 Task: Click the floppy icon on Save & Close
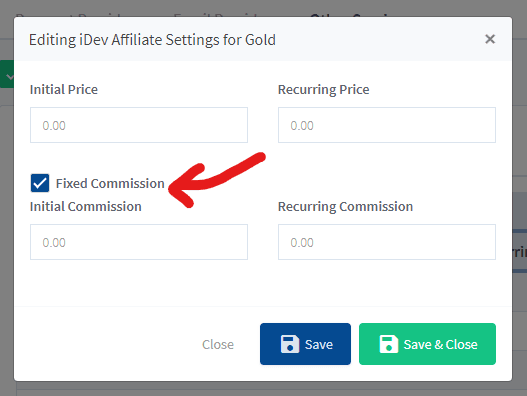pyautogui.click(x=389, y=344)
